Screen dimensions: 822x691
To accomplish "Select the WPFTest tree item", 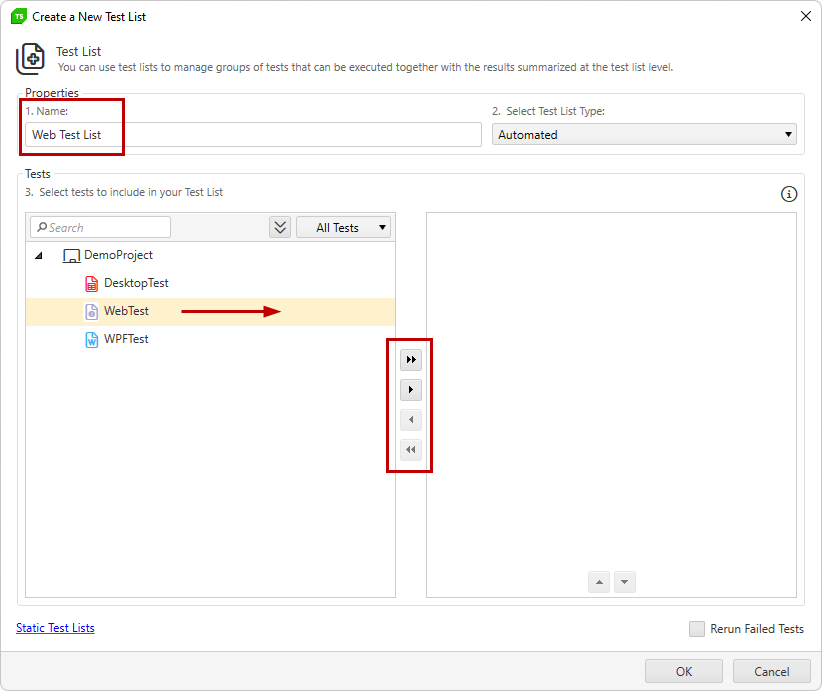I will [x=210, y=340].
